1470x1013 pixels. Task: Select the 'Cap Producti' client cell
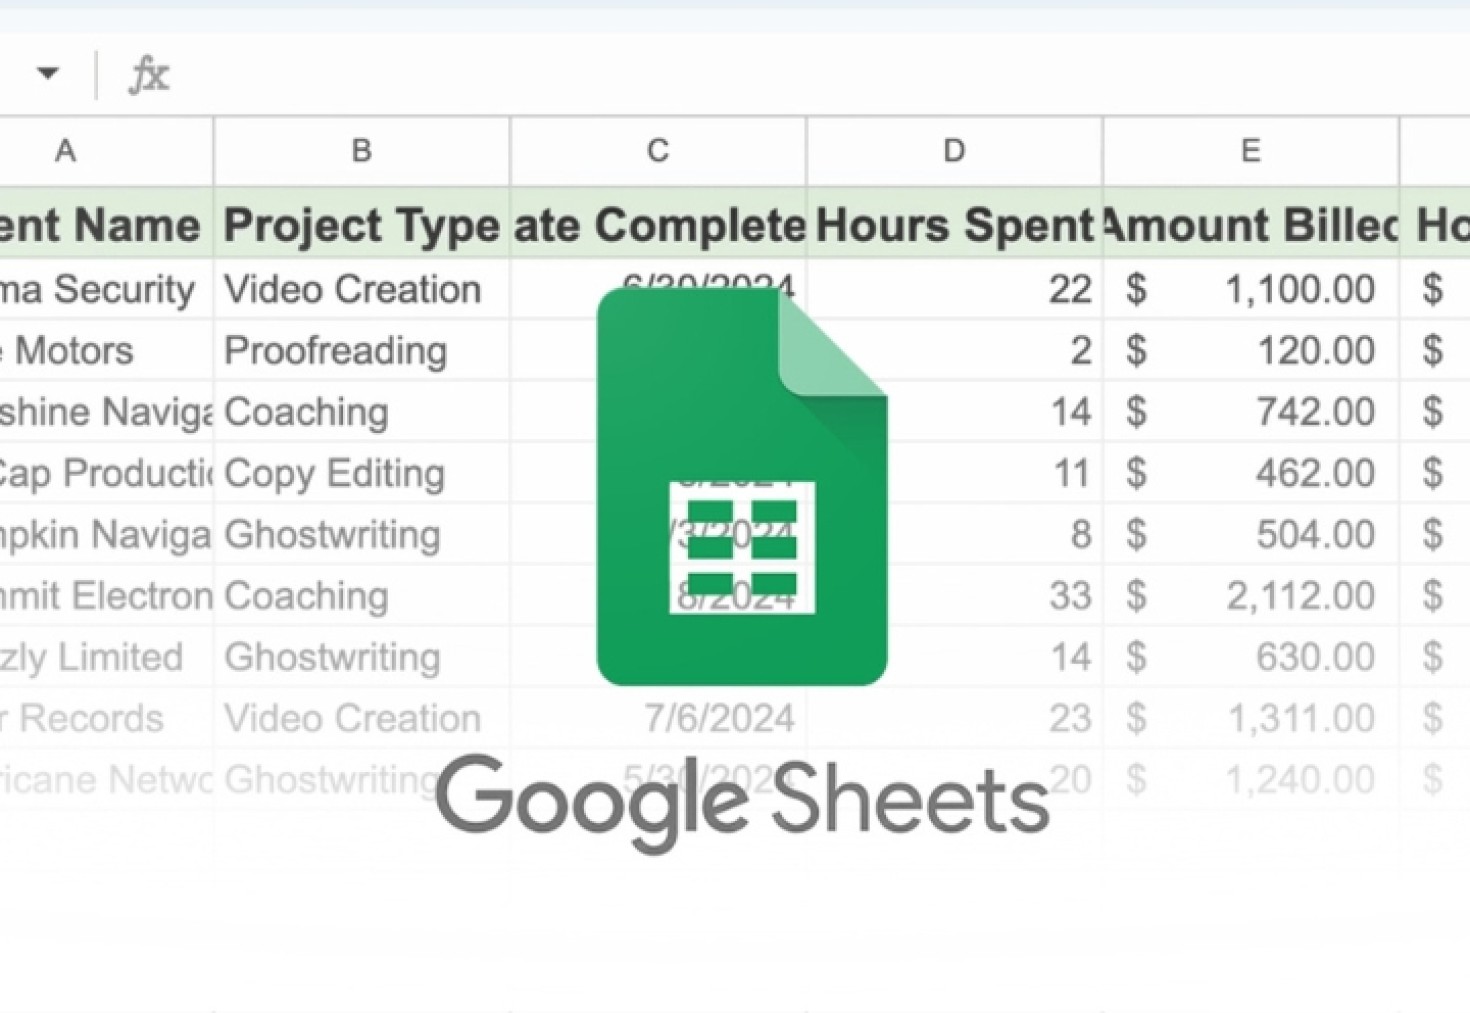(106, 472)
